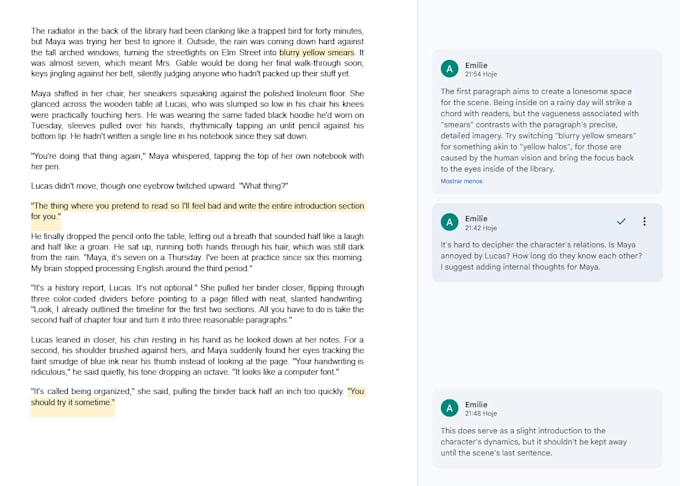Click the '21:48 Hoje' timestamp
680x486 pixels.
(481, 414)
